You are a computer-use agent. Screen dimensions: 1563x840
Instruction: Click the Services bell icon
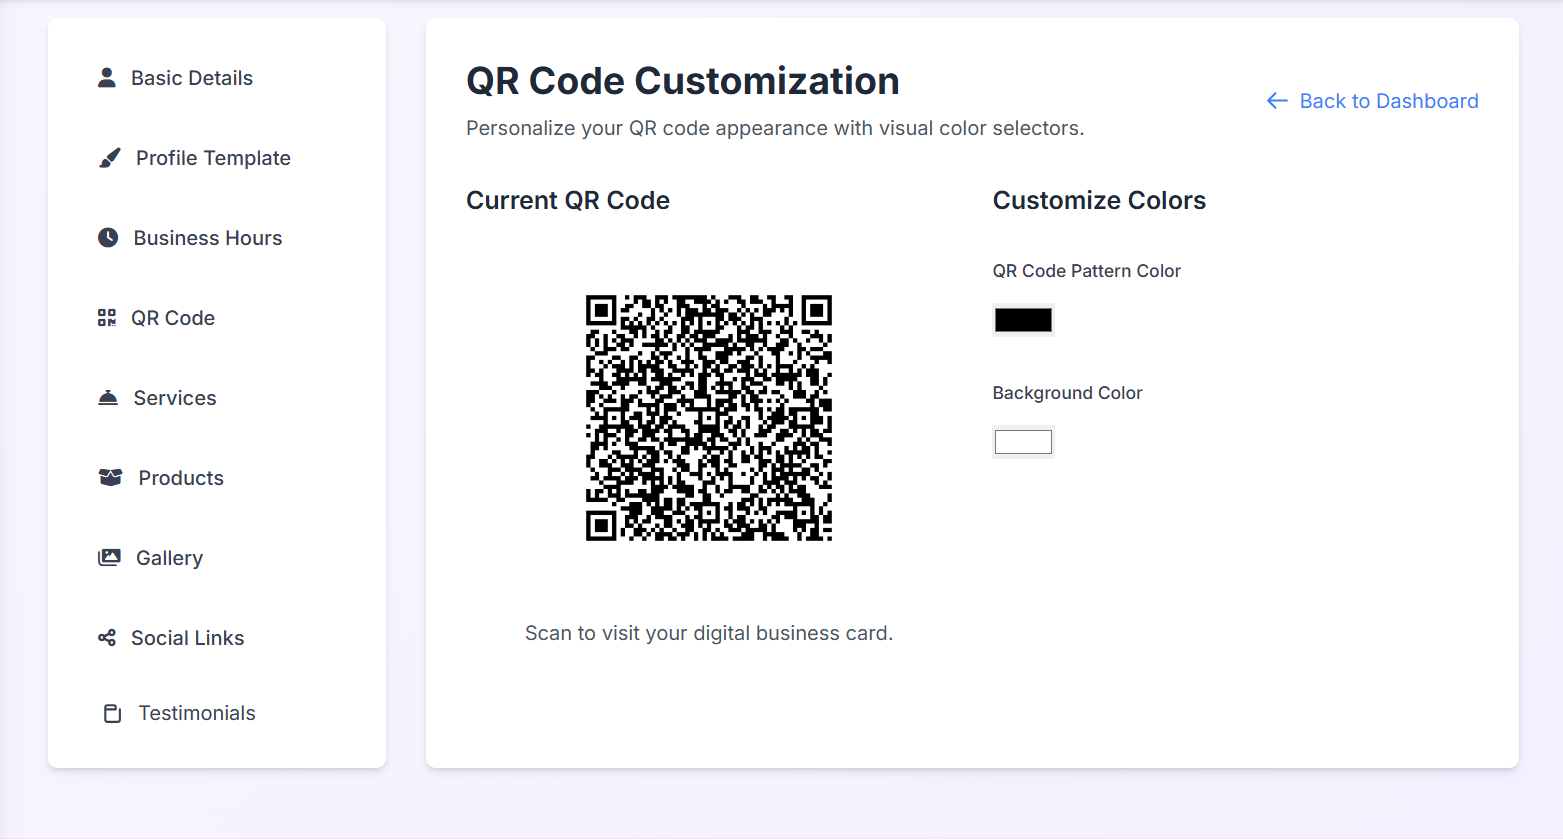point(108,397)
